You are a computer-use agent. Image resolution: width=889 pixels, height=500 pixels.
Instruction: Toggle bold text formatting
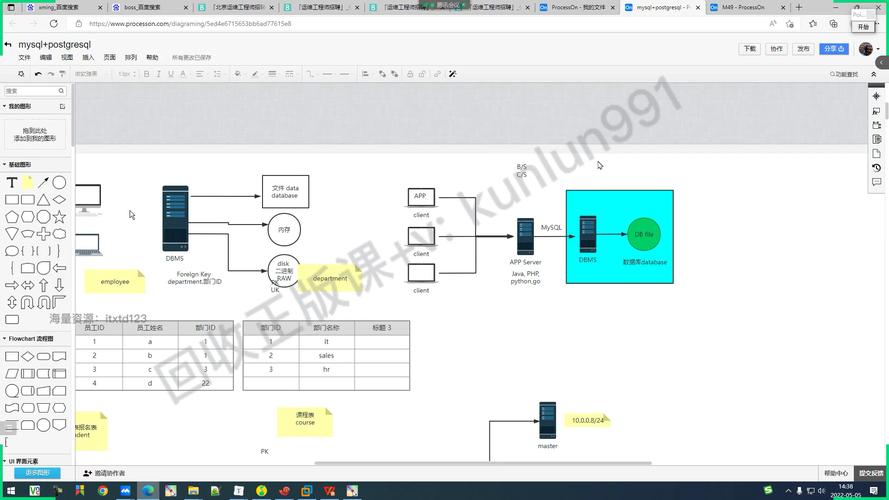click(146, 74)
